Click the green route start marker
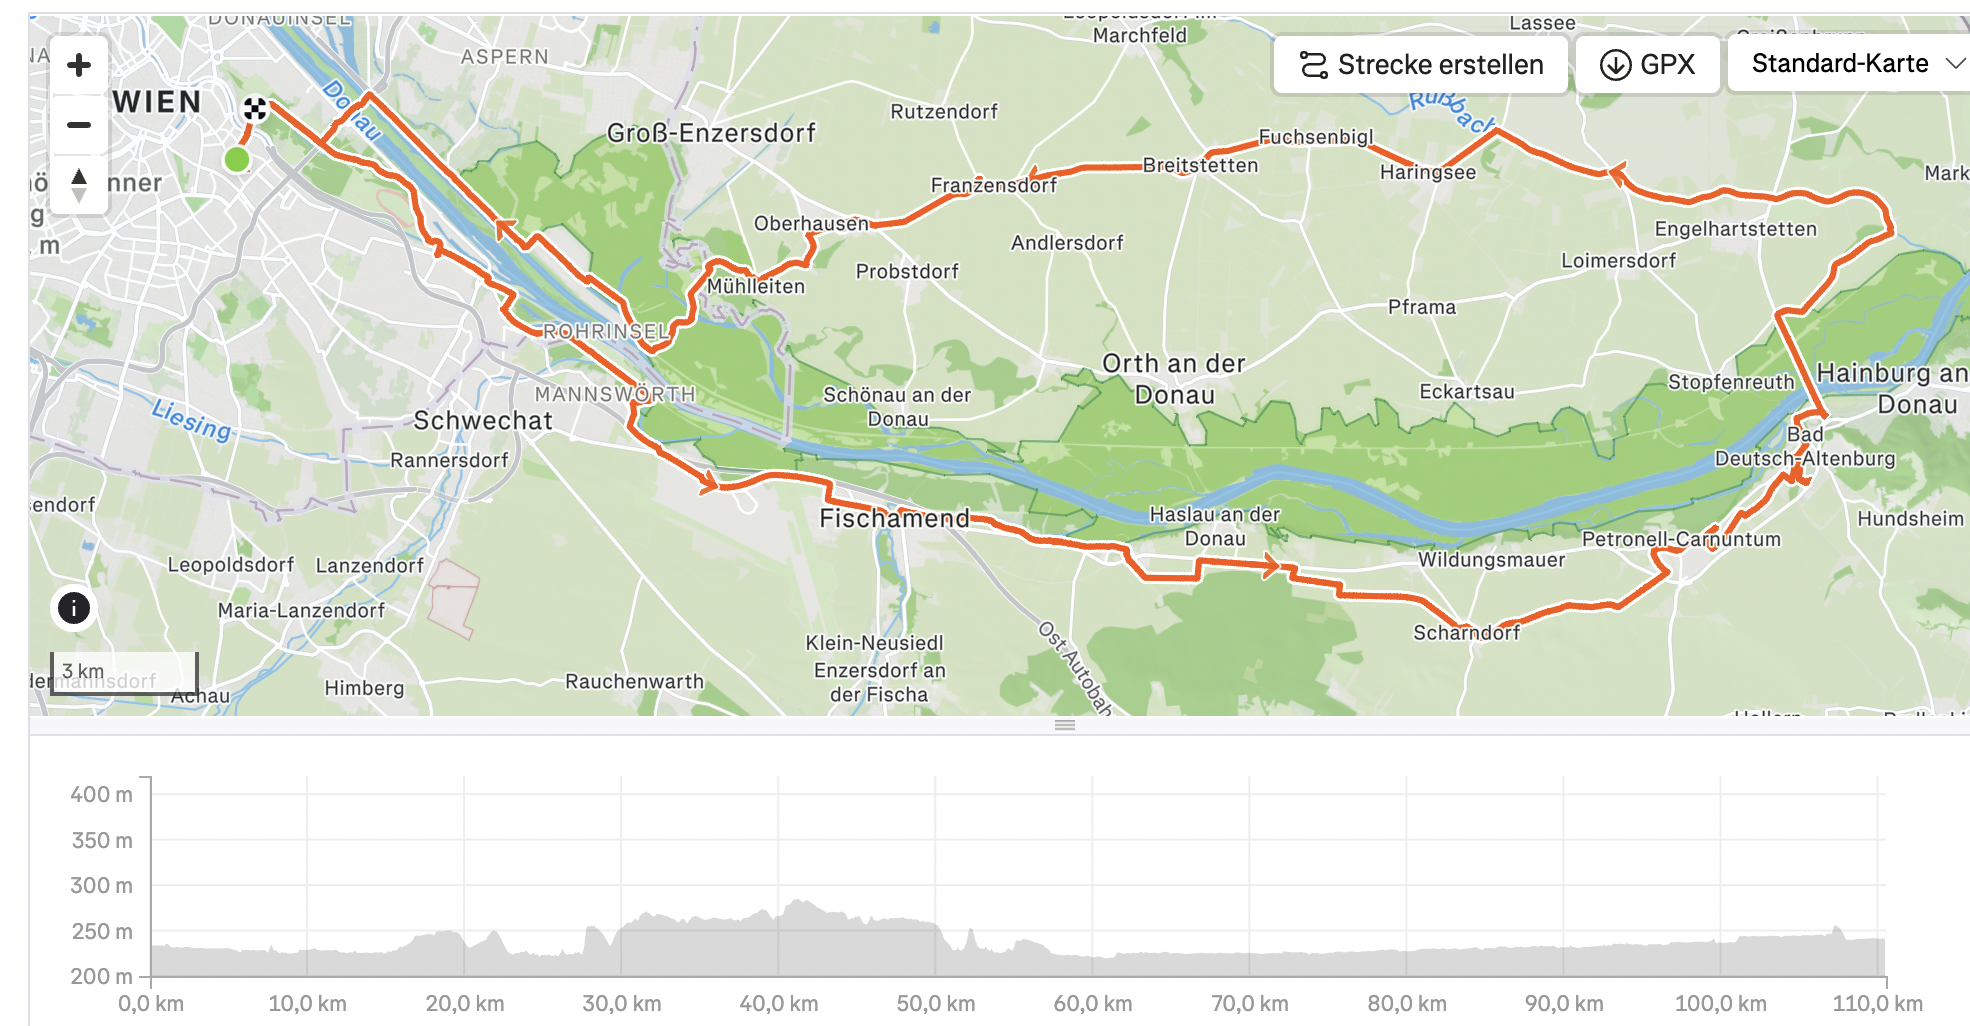This screenshot has height=1026, width=1970. click(237, 160)
